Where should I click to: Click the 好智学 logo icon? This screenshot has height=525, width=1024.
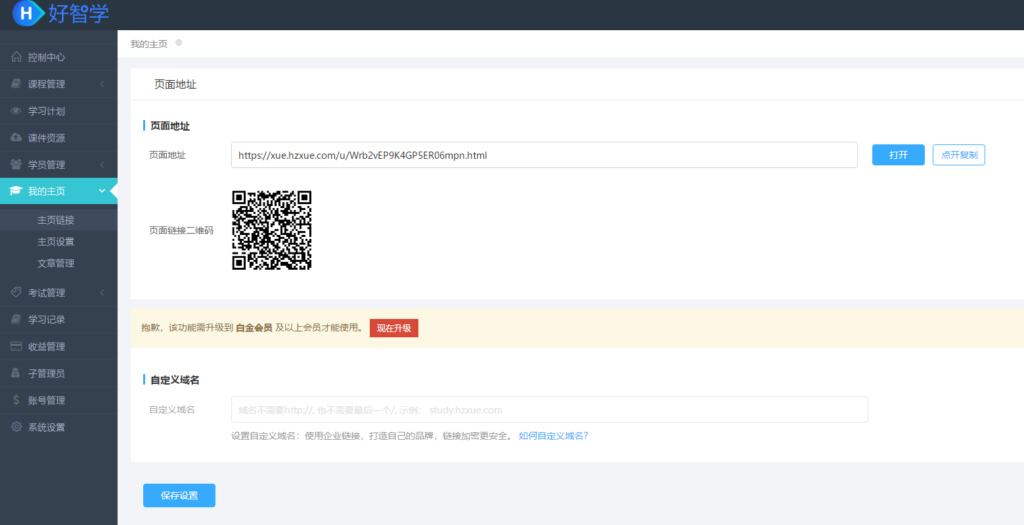pos(27,13)
